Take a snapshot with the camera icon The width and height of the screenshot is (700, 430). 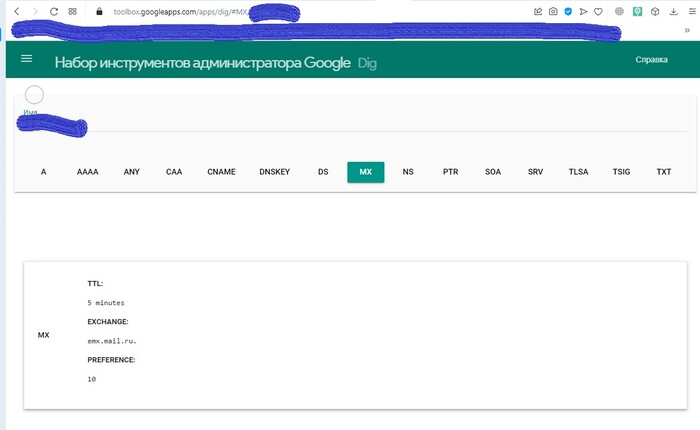point(553,12)
